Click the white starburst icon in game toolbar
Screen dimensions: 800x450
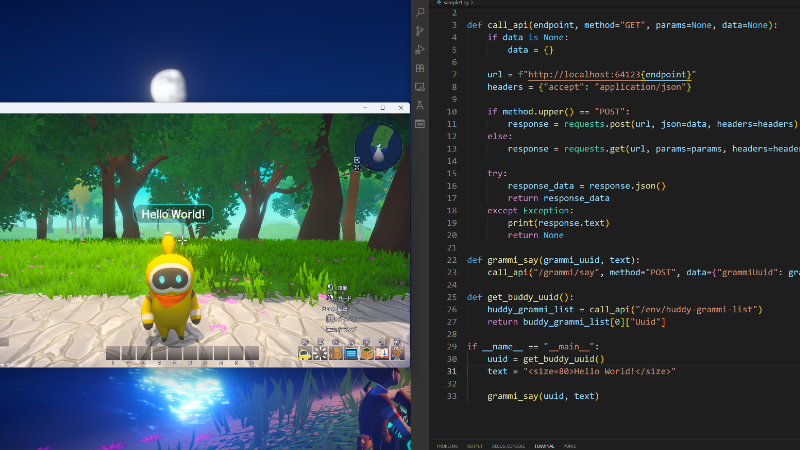320,353
